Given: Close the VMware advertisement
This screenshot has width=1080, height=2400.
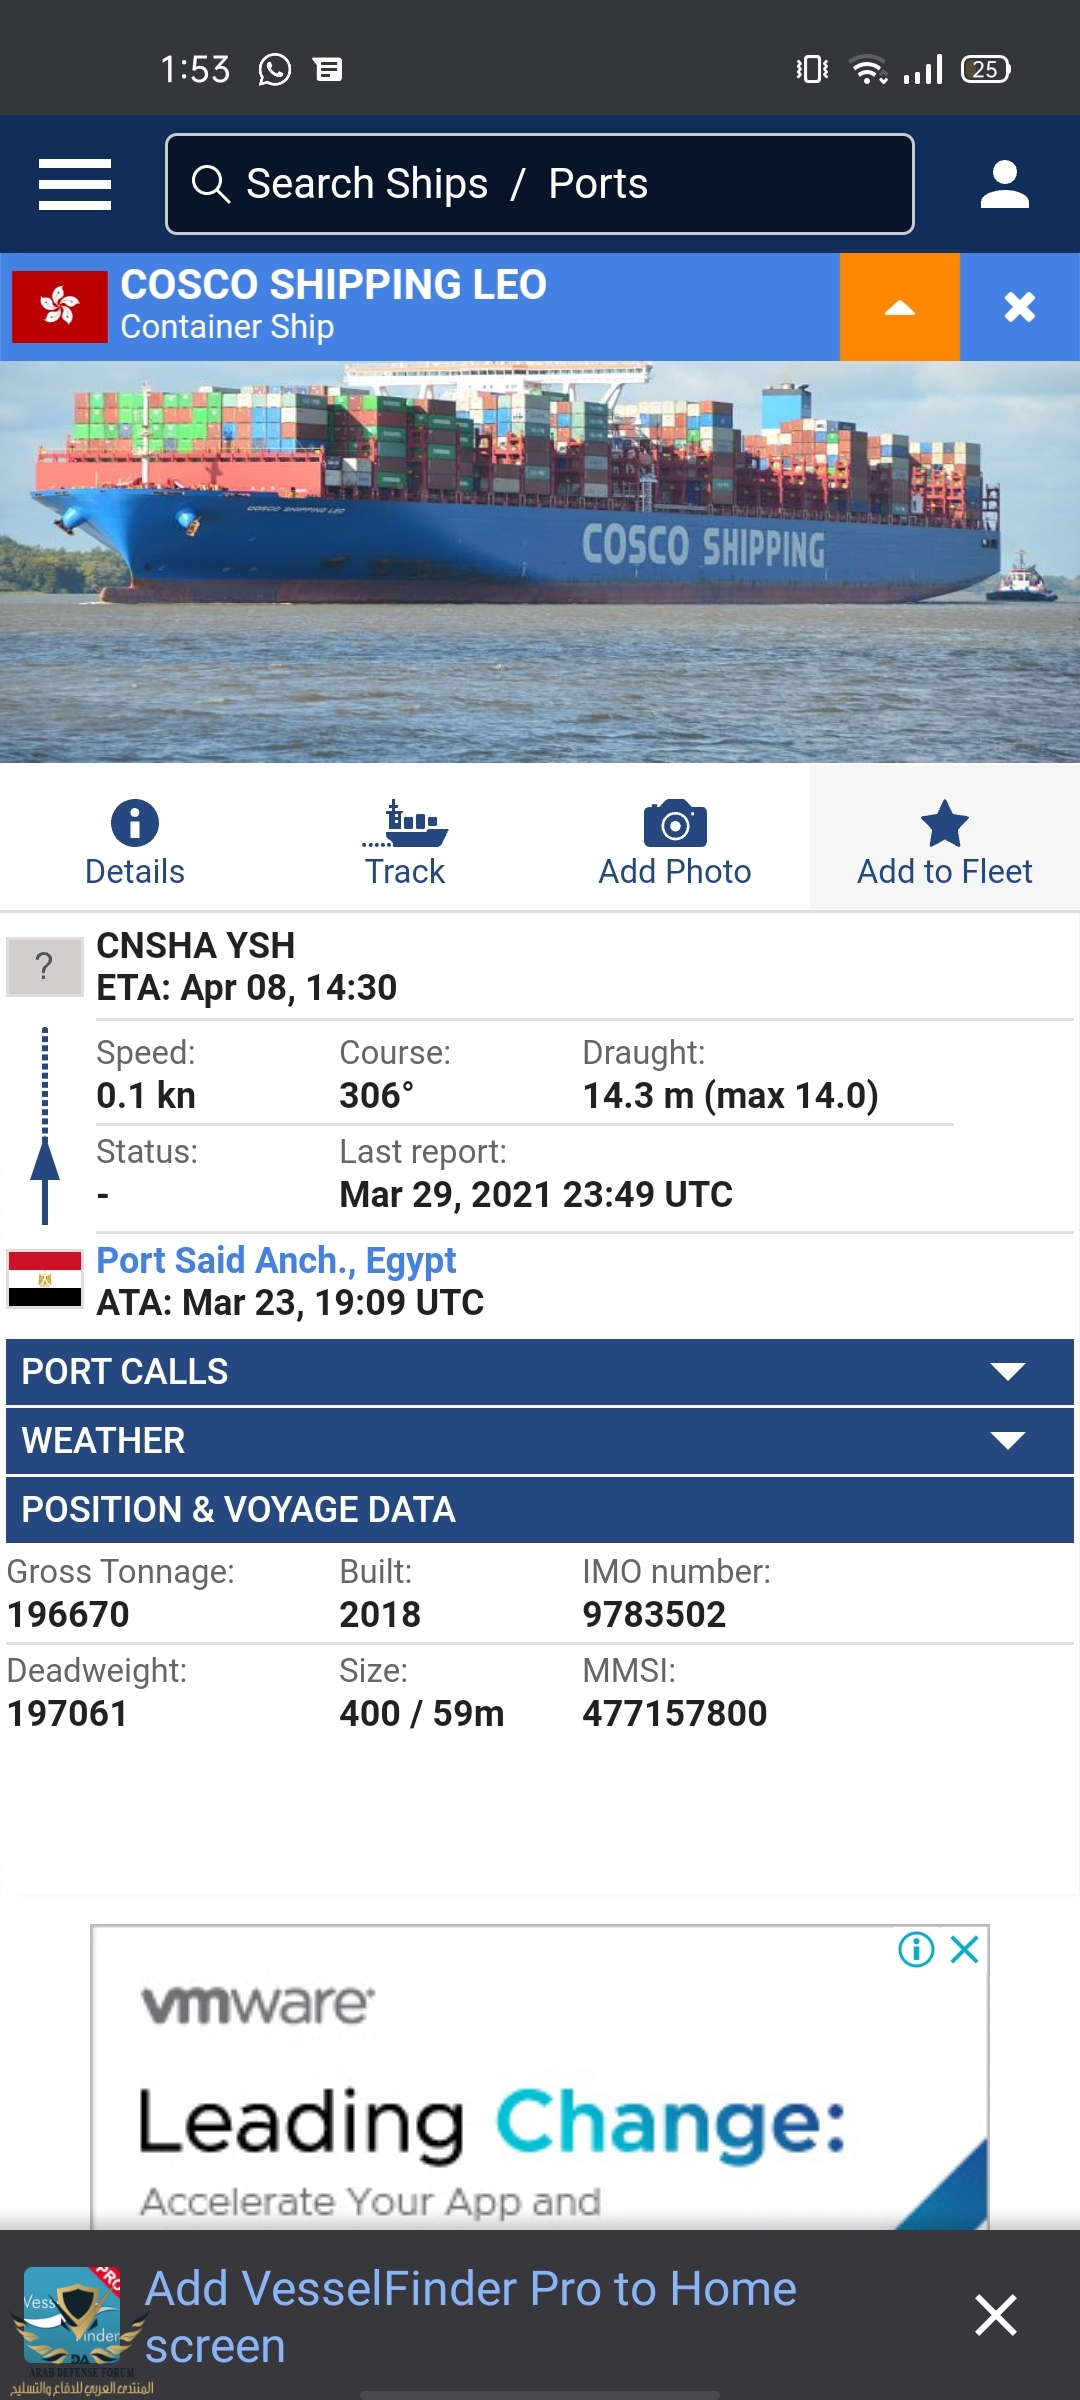Looking at the screenshot, I should [x=965, y=1949].
